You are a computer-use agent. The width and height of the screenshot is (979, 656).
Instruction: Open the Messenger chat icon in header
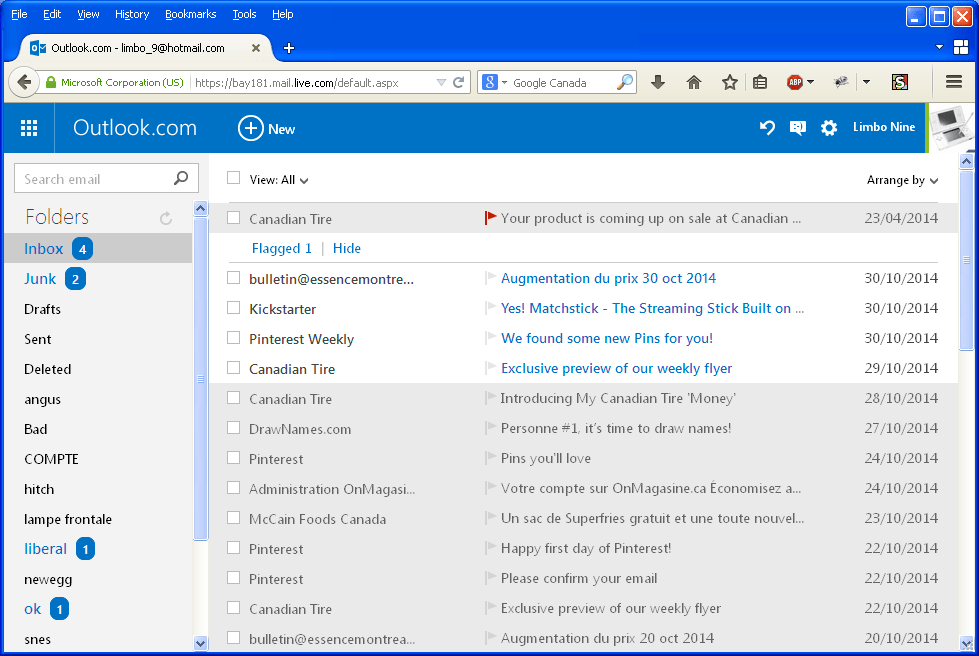click(796, 128)
